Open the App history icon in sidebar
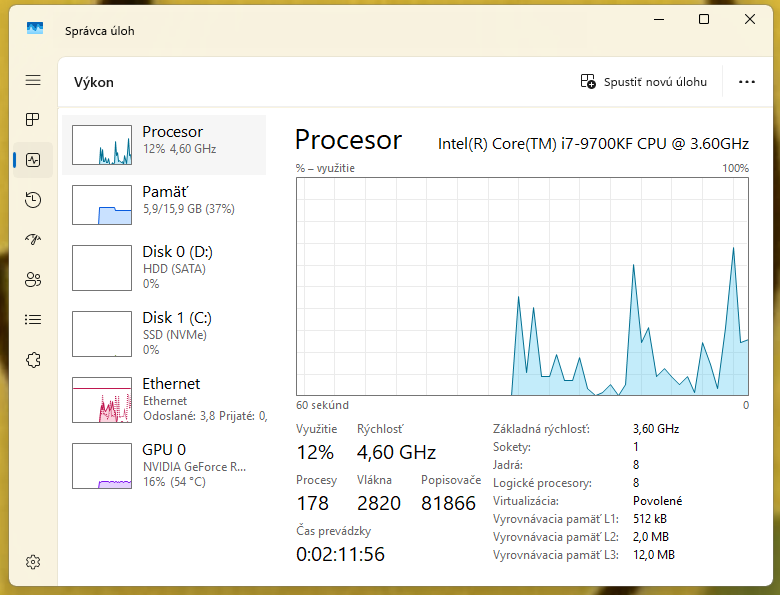 (33, 200)
